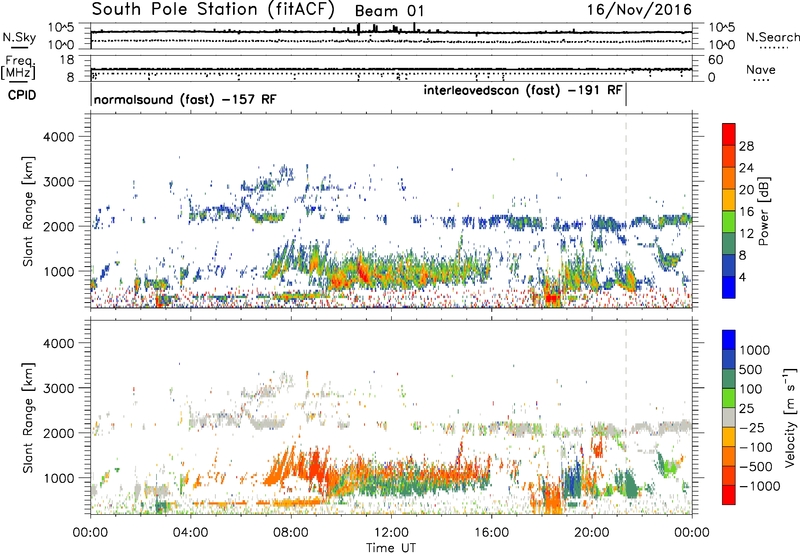800x554 pixels.
Task: Click the 'Nave' legend label
Action: (760, 69)
